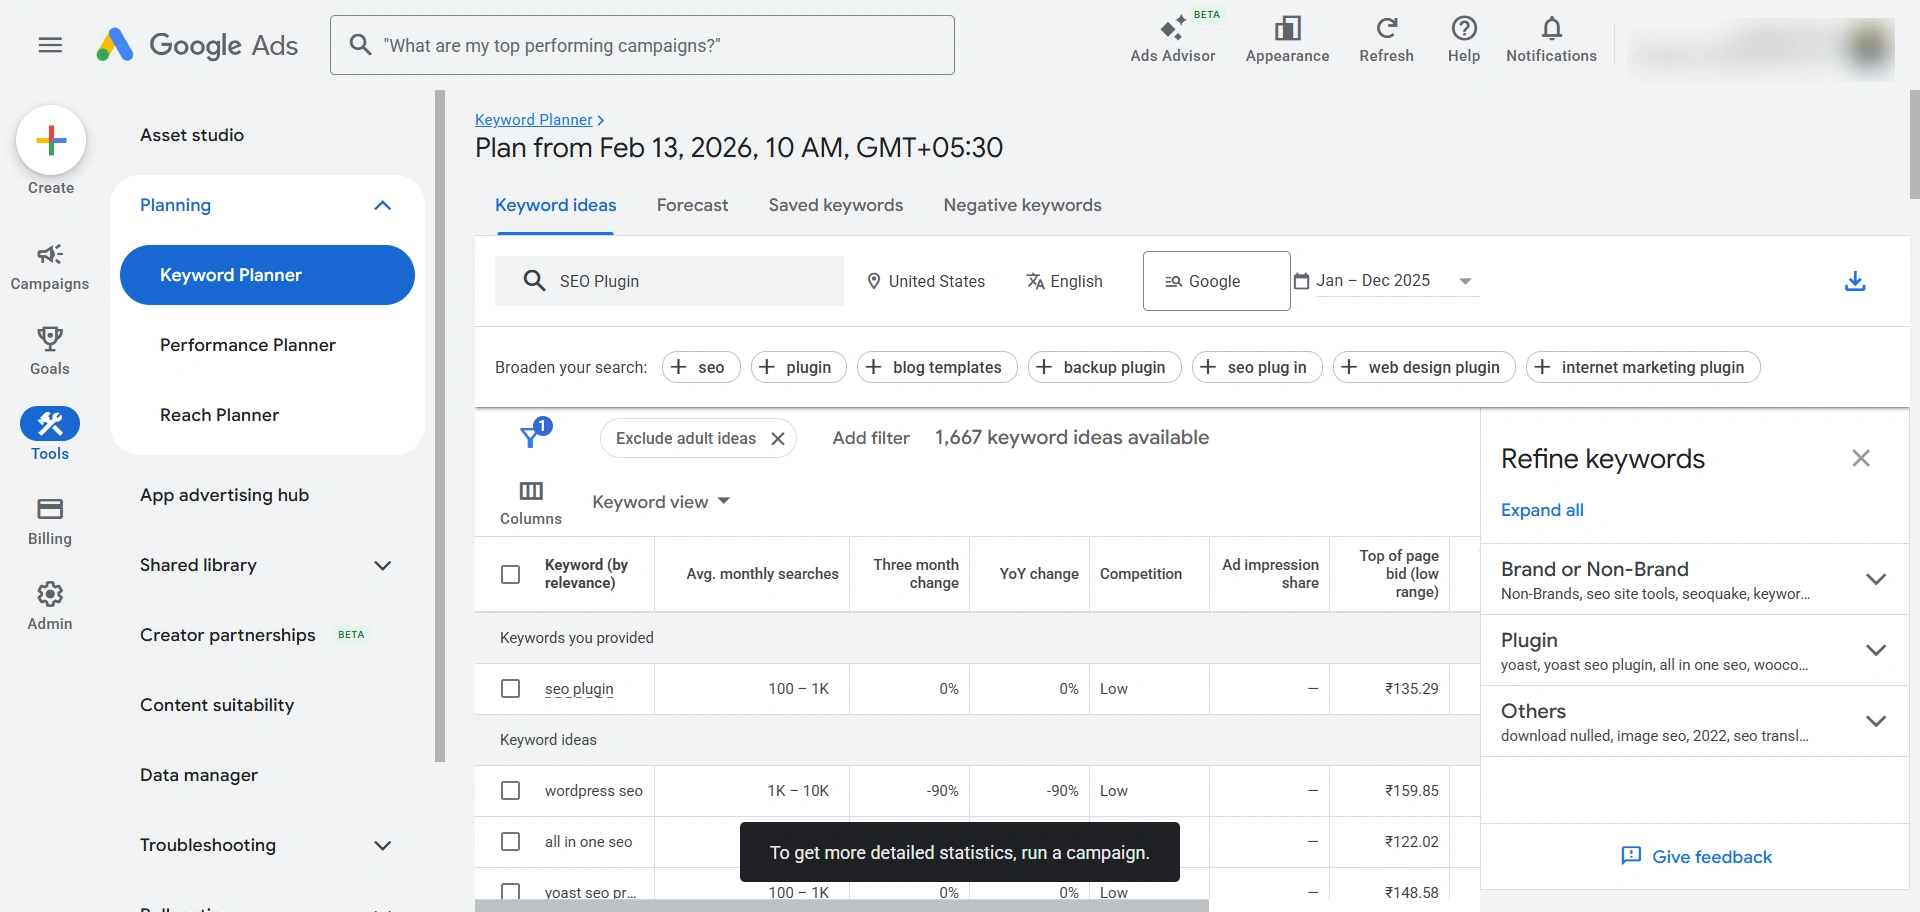Sort by Avg. monthly searches column

[762, 574]
